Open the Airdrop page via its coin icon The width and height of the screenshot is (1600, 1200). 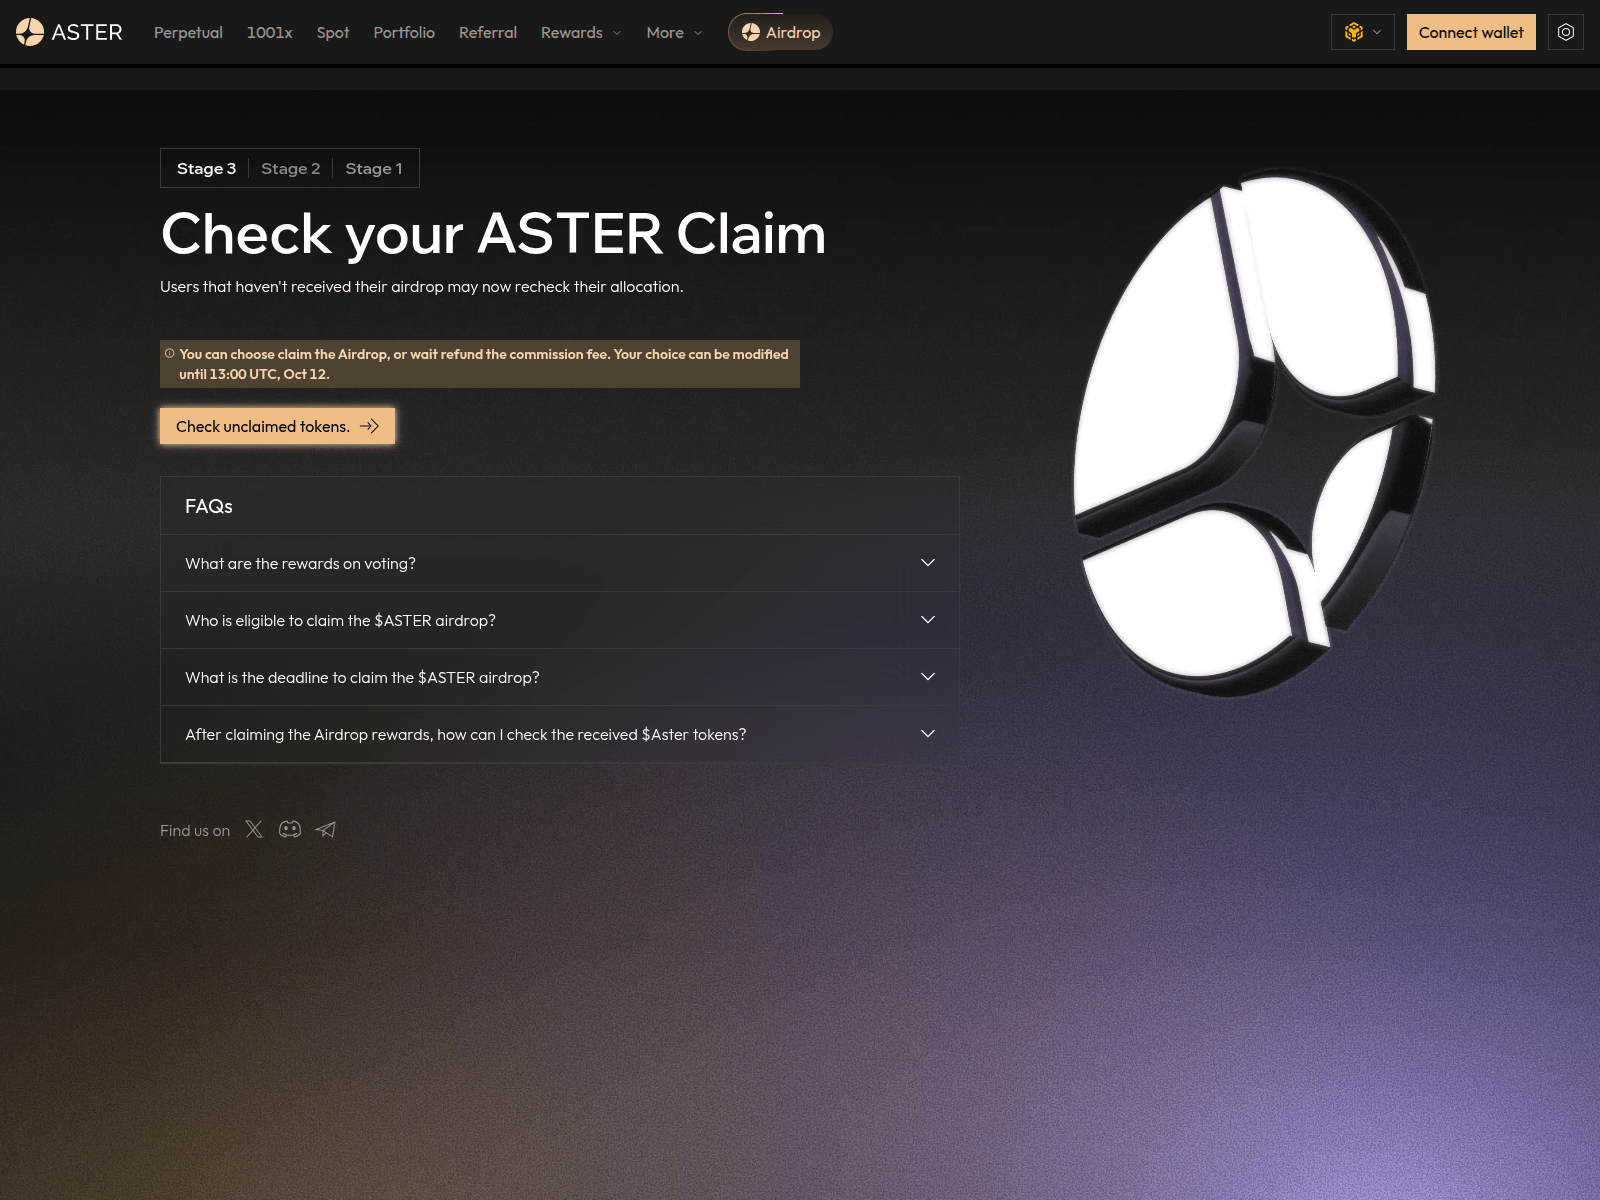[x=751, y=32]
